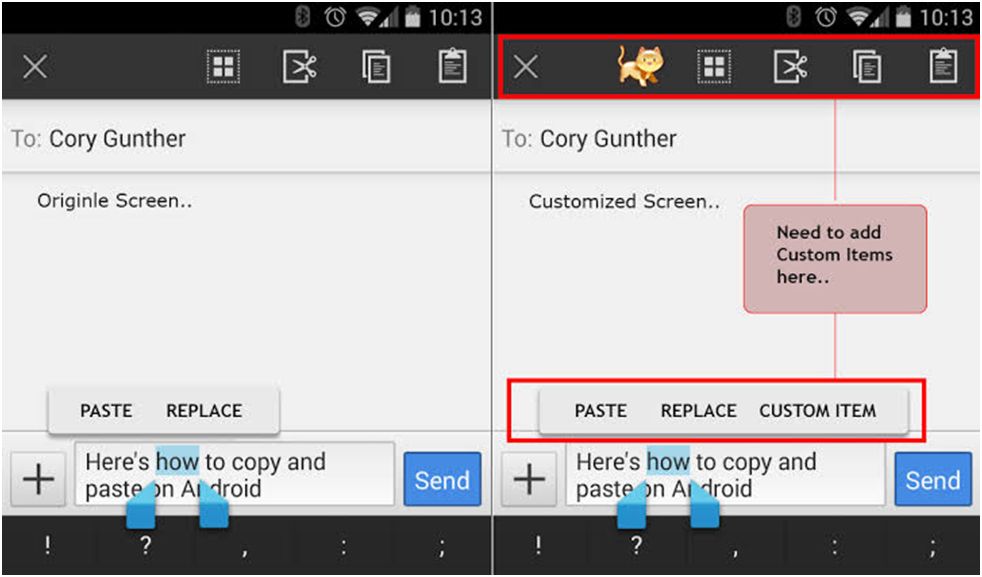
Task: Dismiss selection with X in Customized screen
Action: (x=526, y=66)
